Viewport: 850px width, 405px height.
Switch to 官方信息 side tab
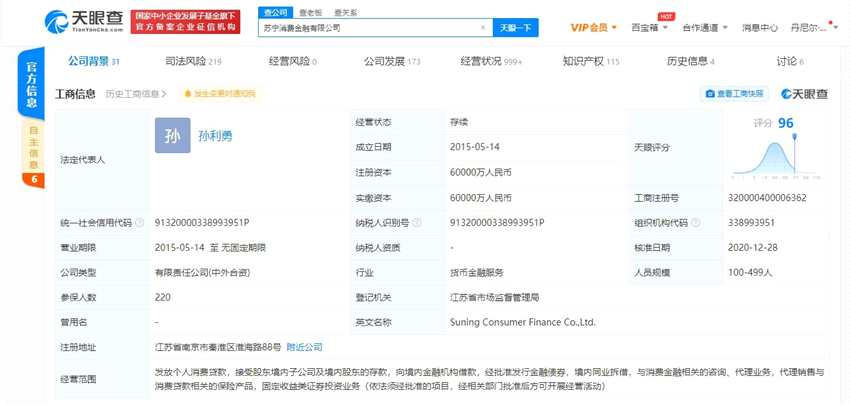pos(32,83)
